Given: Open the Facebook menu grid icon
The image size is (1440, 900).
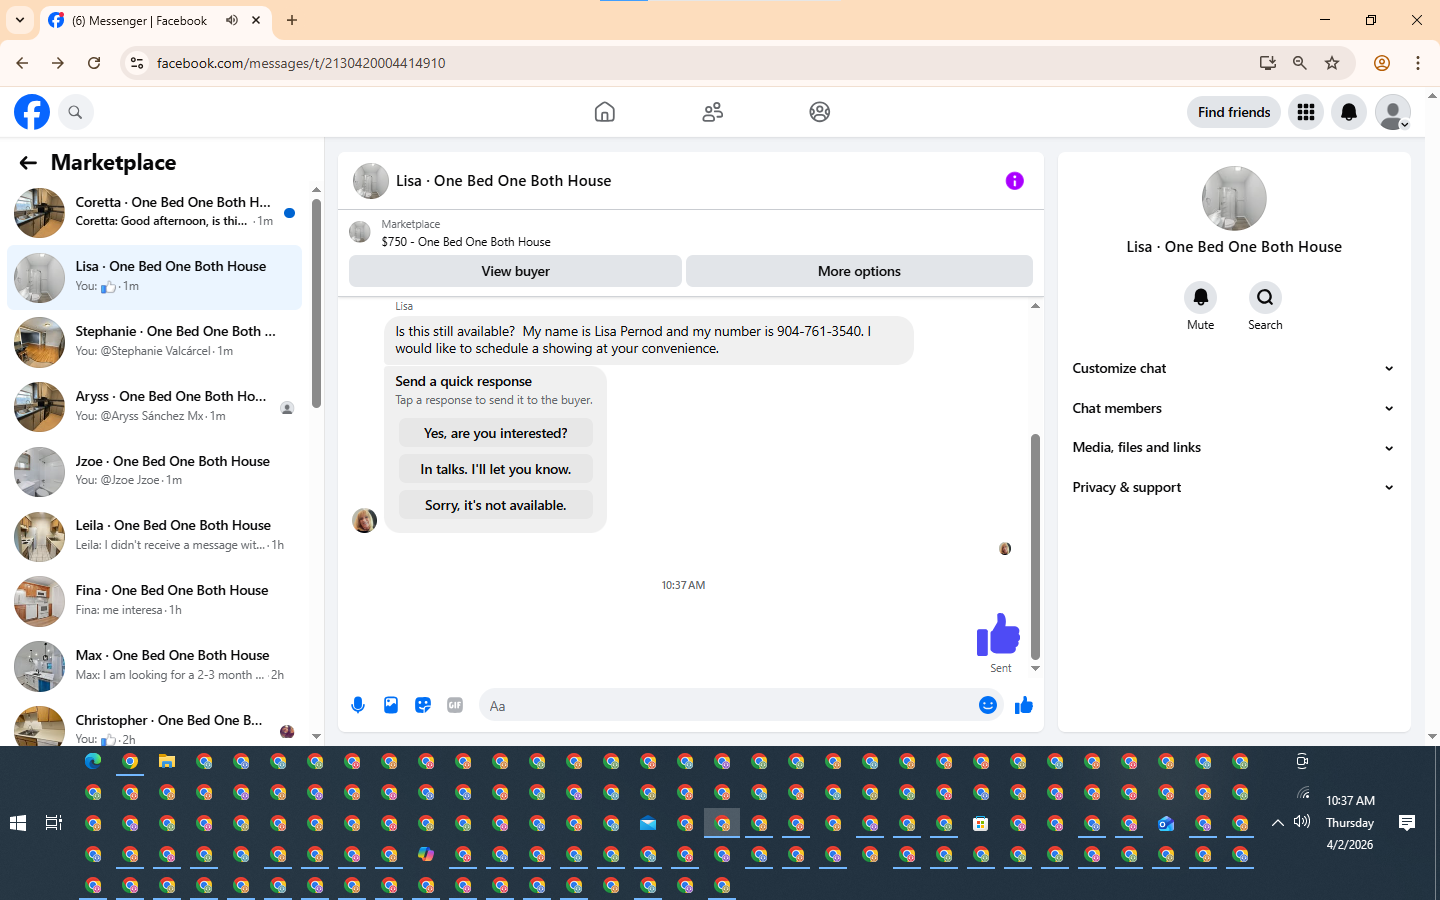Looking at the screenshot, I should [1306, 112].
